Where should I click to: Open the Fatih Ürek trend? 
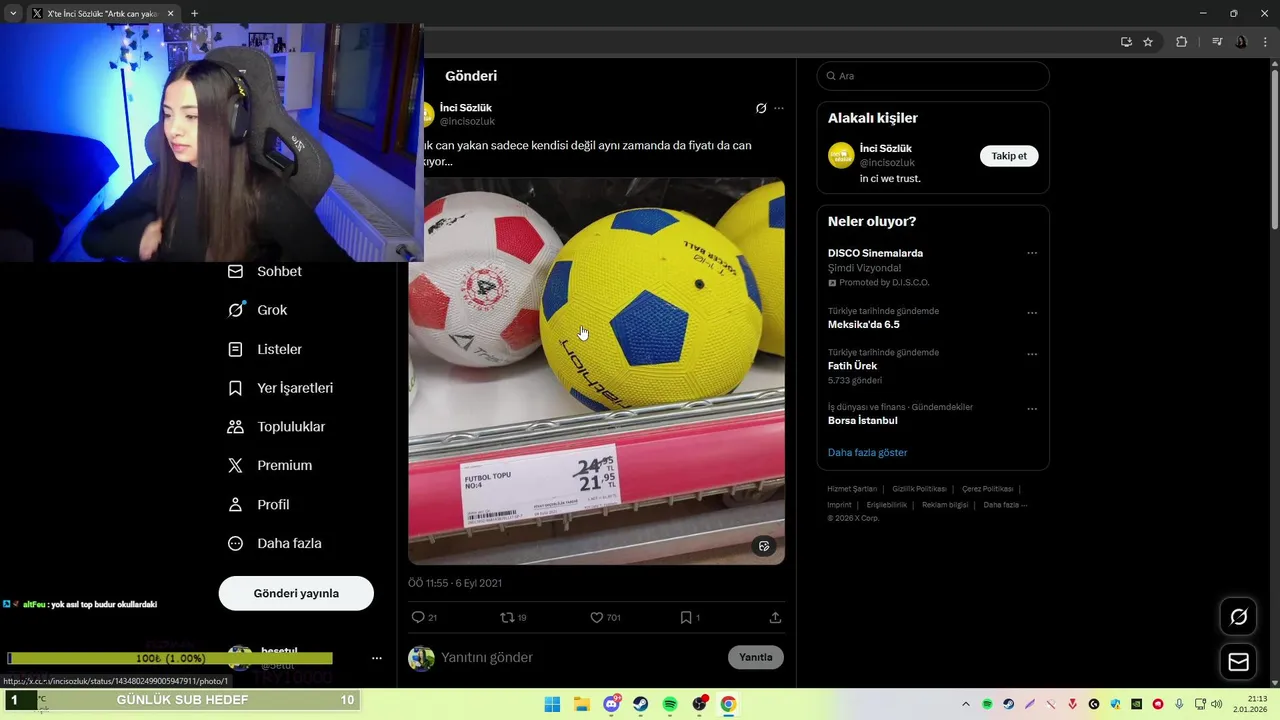[x=852, y=366]
